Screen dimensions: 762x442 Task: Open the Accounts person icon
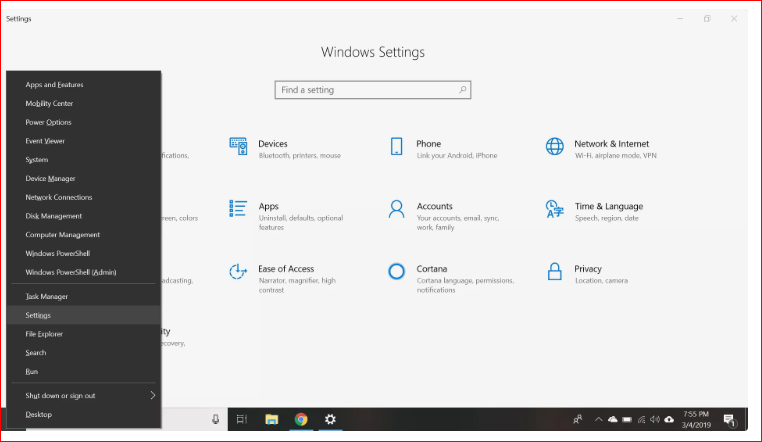pyautogui.click(x=397, y=209)
